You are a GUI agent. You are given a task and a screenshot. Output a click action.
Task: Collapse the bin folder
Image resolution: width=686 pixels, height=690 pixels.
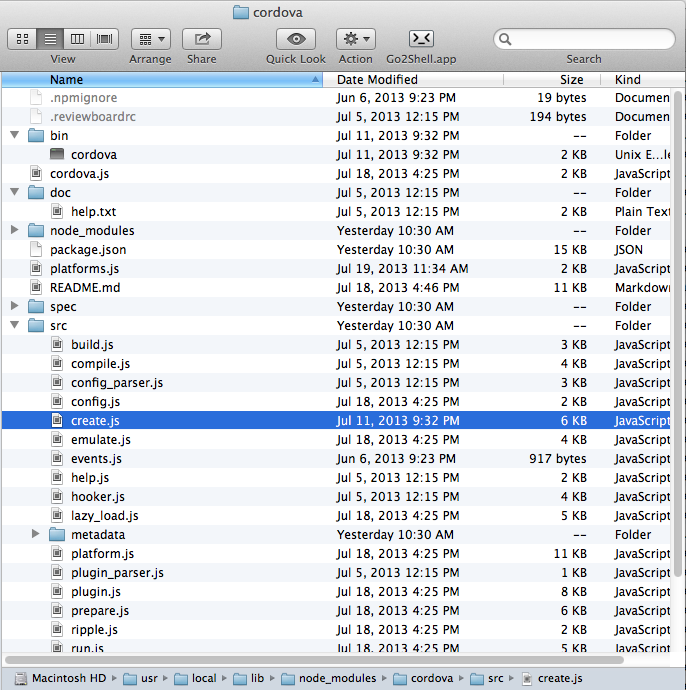(x=14, y=136)
